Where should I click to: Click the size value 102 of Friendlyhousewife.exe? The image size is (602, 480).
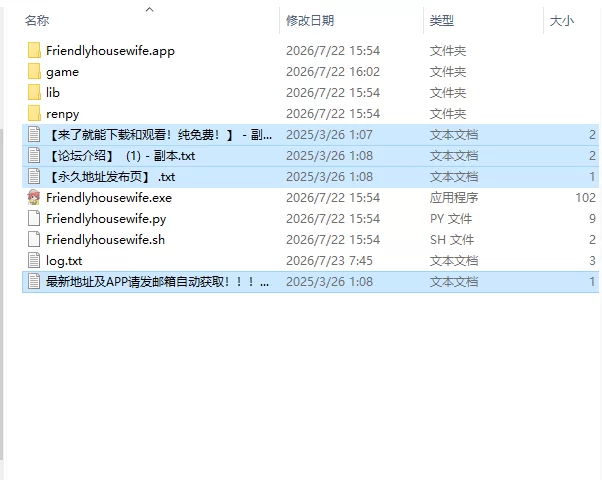(x=585, y=198)
